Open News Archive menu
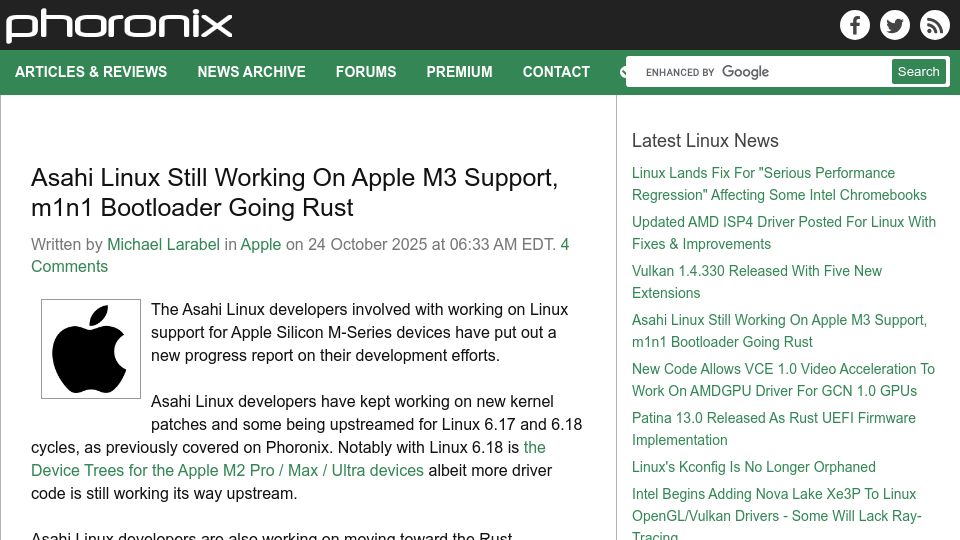The width and height of the screenshot is (960, 540). coord(251,72)
